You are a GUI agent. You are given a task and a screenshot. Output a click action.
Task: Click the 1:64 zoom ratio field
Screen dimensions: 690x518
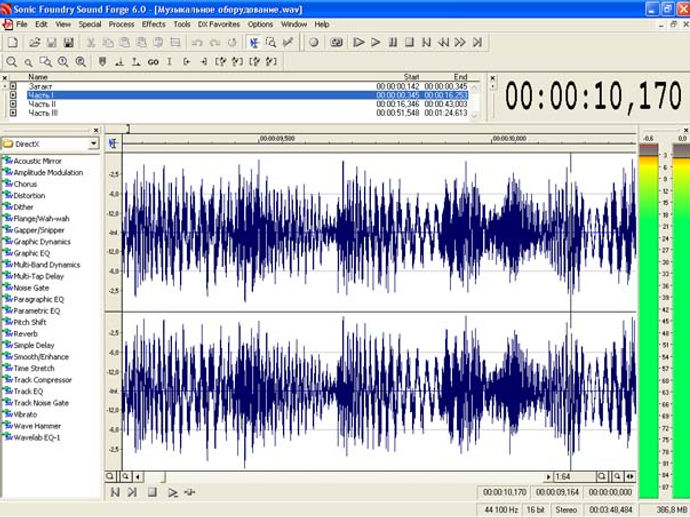pyautogui.click(x=574, y=477)
